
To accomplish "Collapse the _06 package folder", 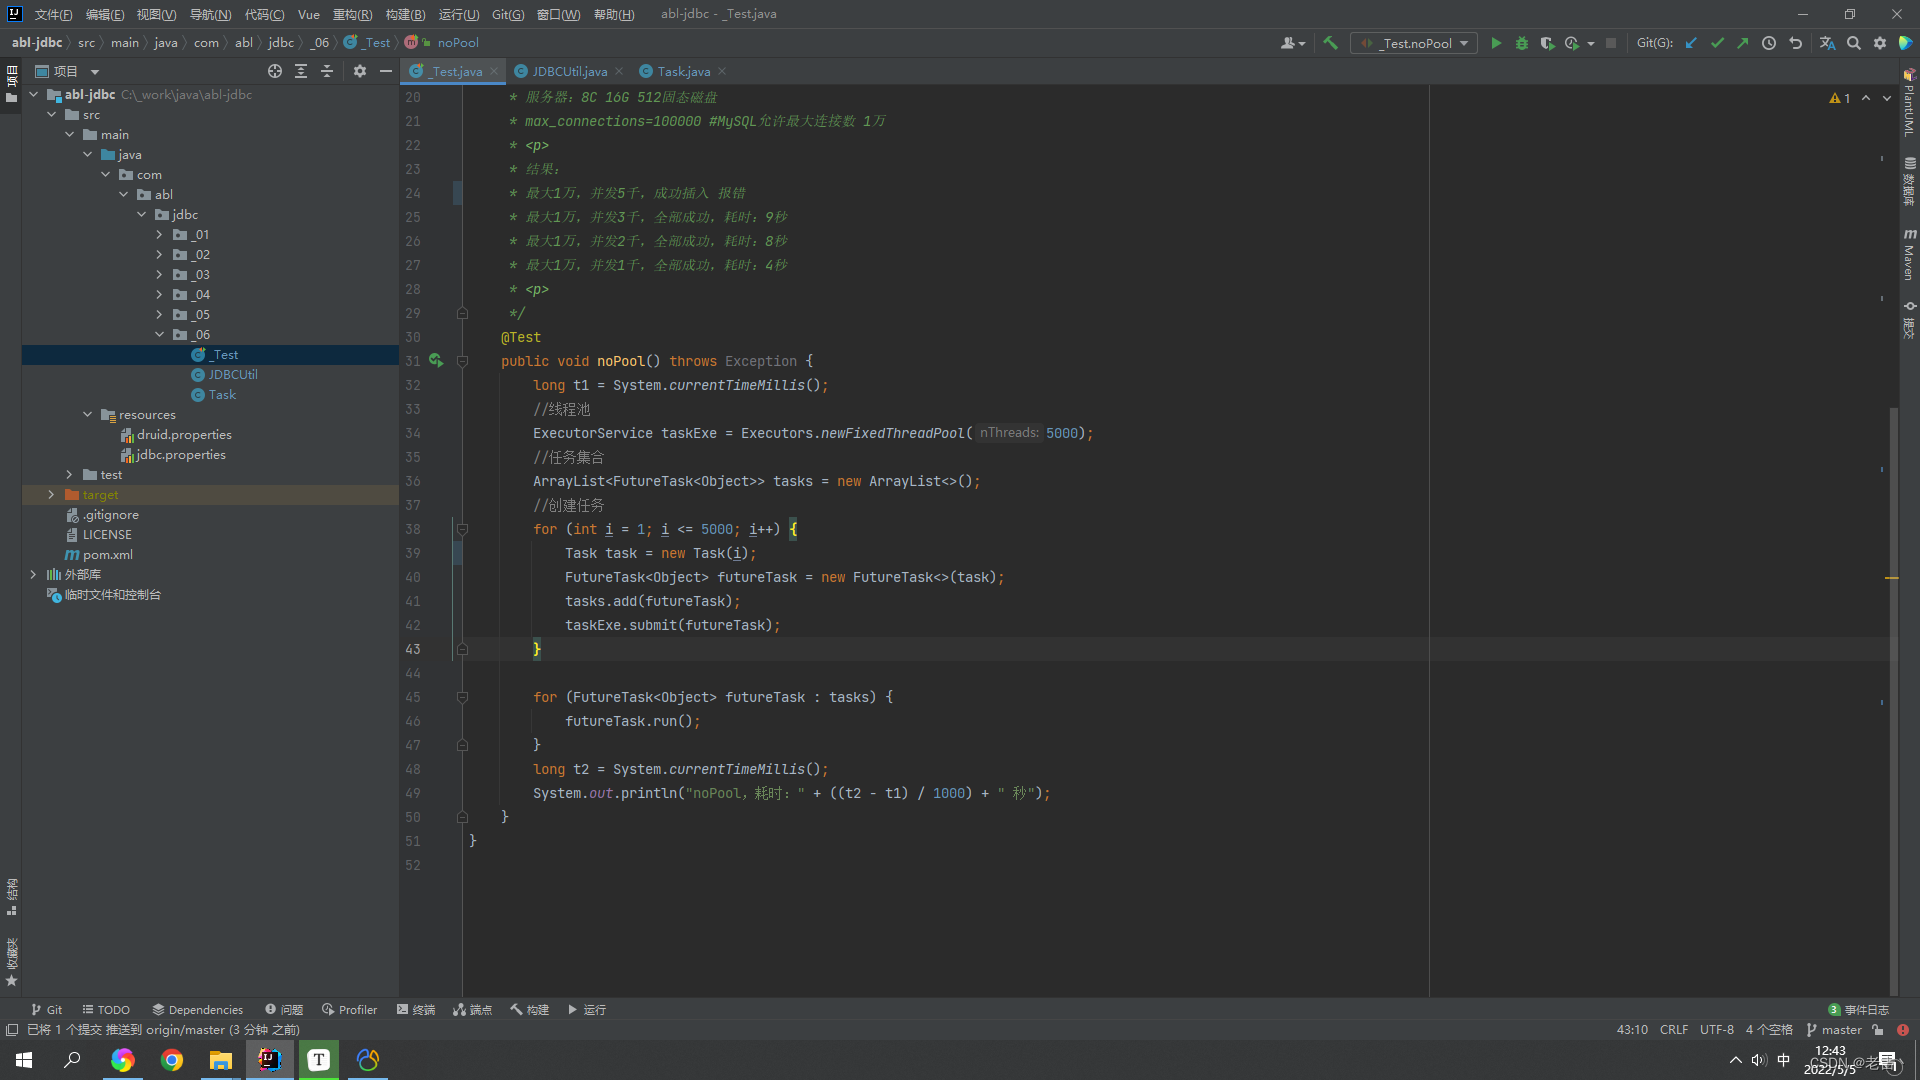I will click(159, 335).
